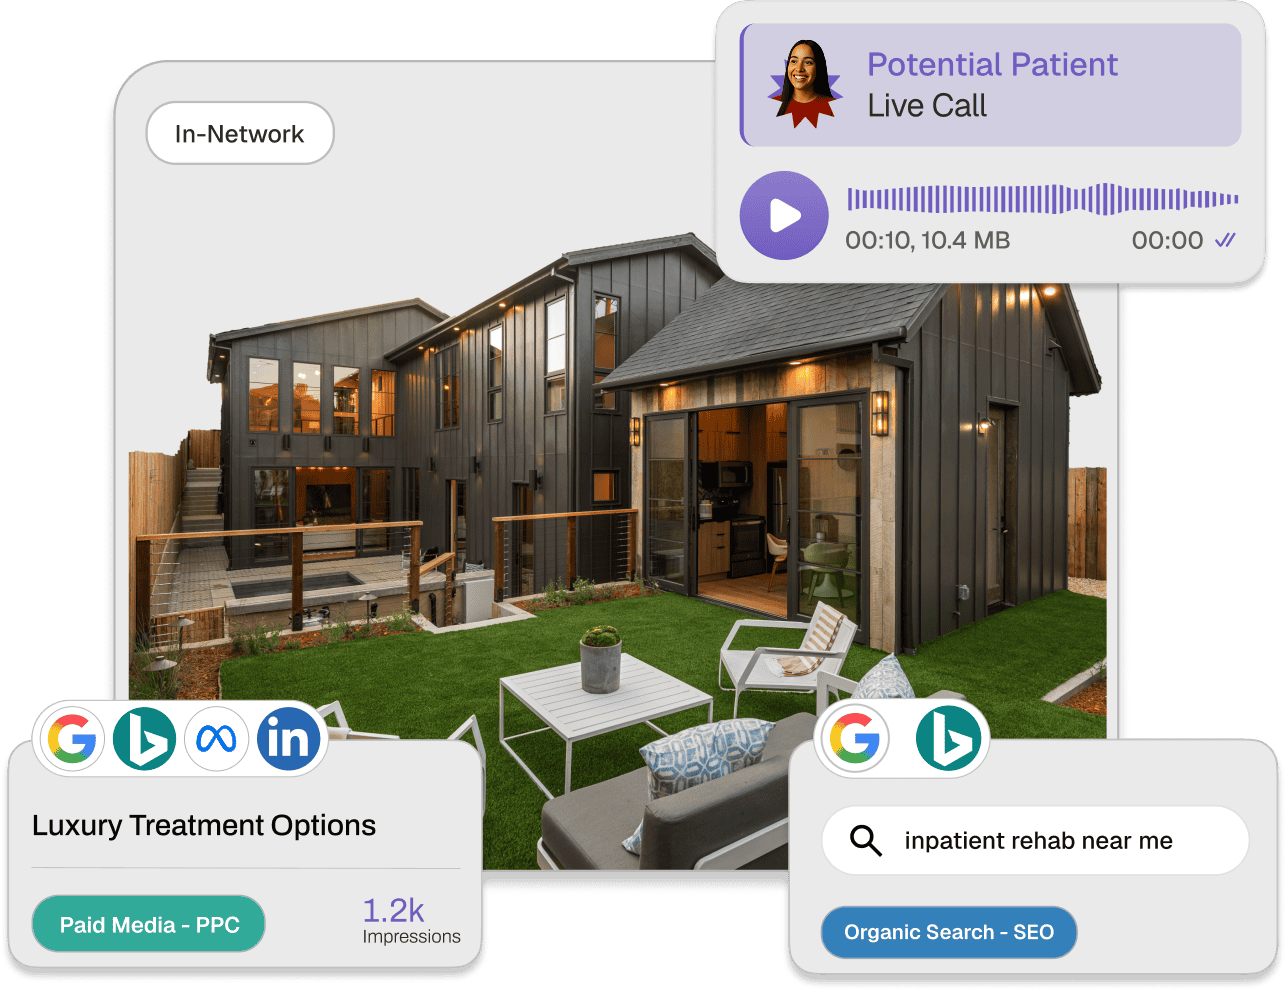Viewport: 1287px width, 991px height.
Task: Click the inpatient rehab near me search box
Action: (1037, 841)
